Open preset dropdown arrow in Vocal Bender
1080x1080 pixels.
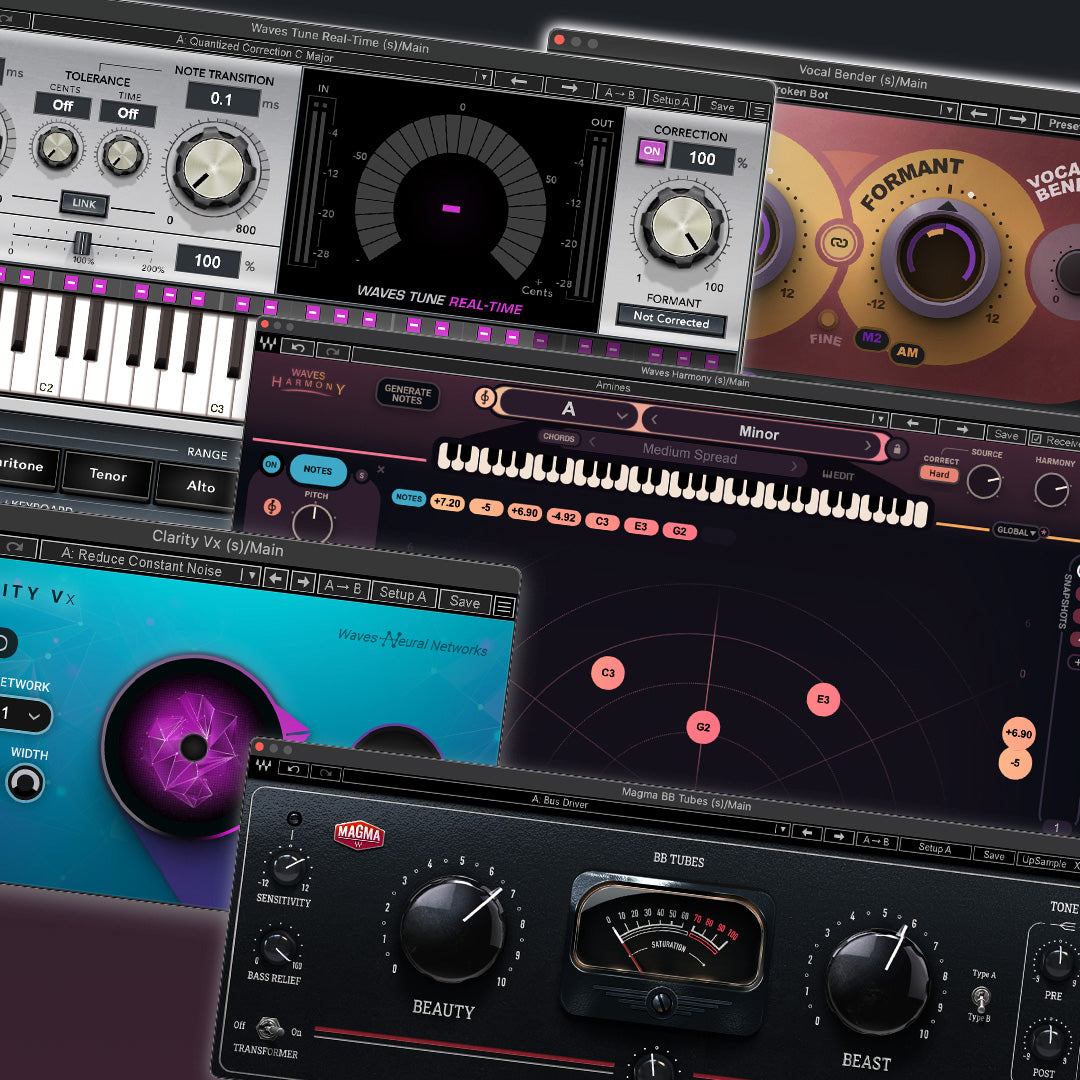[949, 109]
